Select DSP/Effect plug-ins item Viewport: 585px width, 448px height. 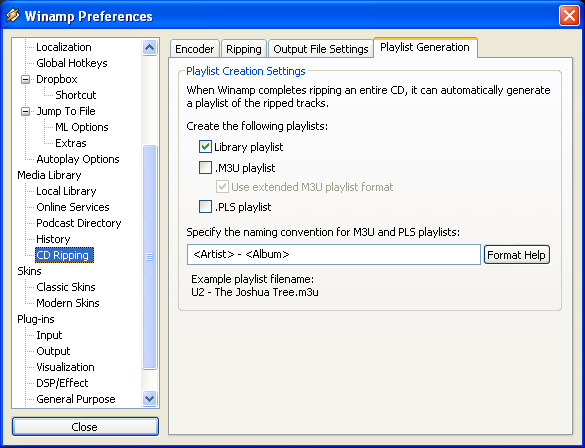[62, 383]
